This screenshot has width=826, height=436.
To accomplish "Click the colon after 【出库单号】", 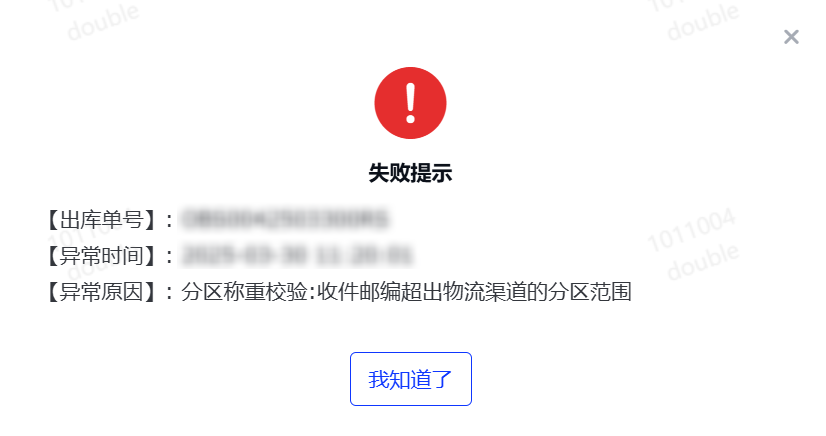I will 169,221.
